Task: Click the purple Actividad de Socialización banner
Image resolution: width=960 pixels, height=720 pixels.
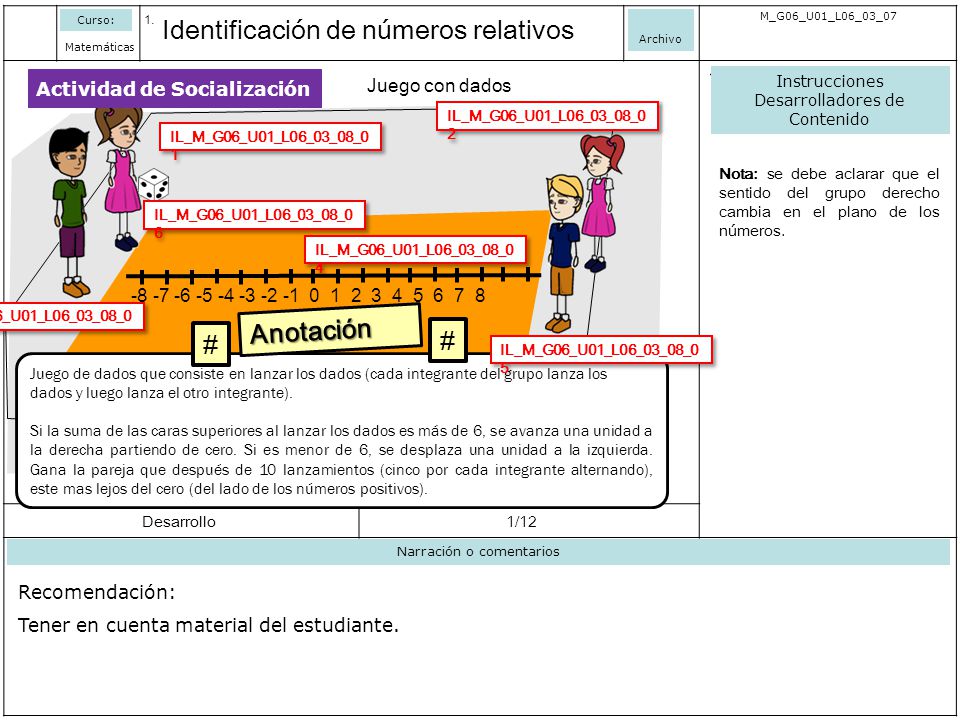Action: (174, 89)
